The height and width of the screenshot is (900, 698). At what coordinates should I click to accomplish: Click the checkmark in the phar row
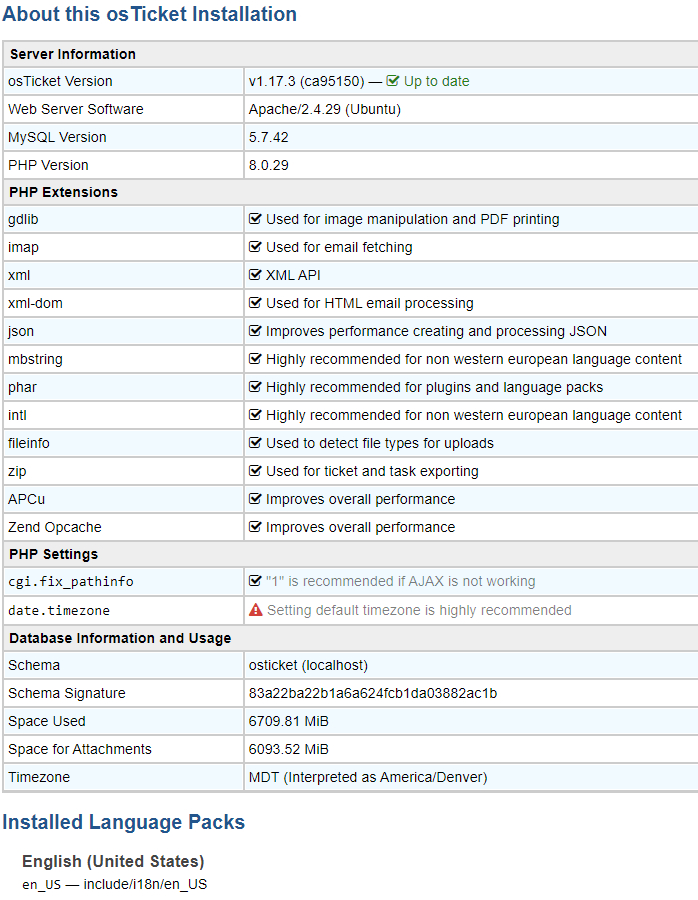(x=256, y=387)
